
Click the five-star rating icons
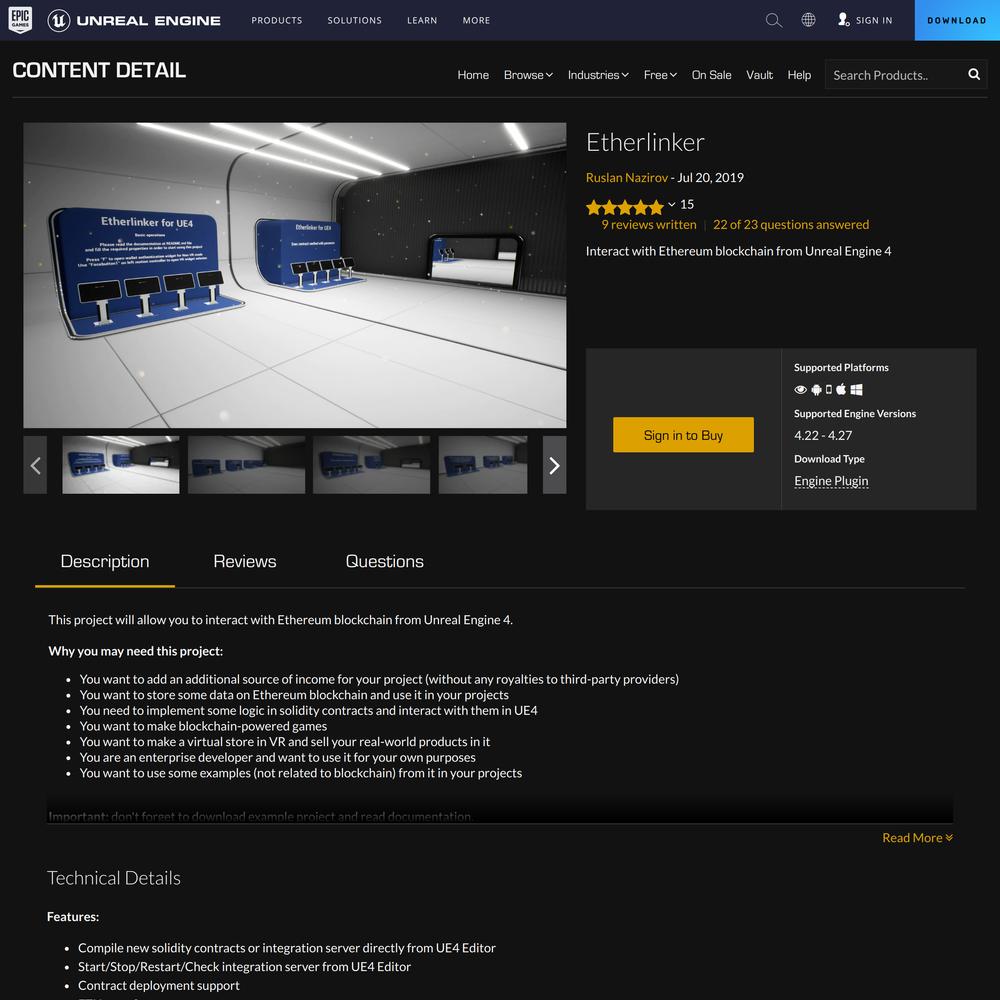[625, 207]
